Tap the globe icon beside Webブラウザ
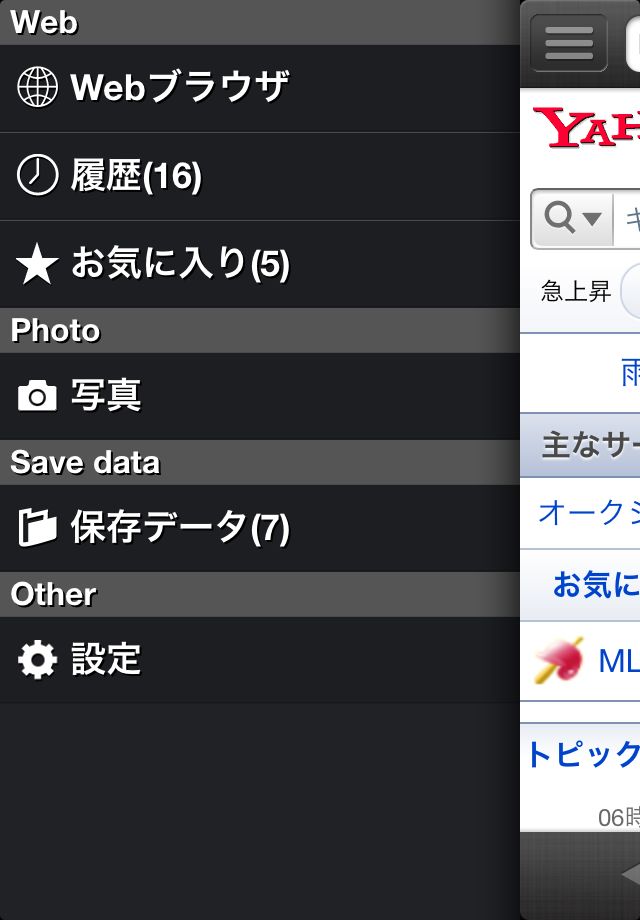 pos(38,87)
